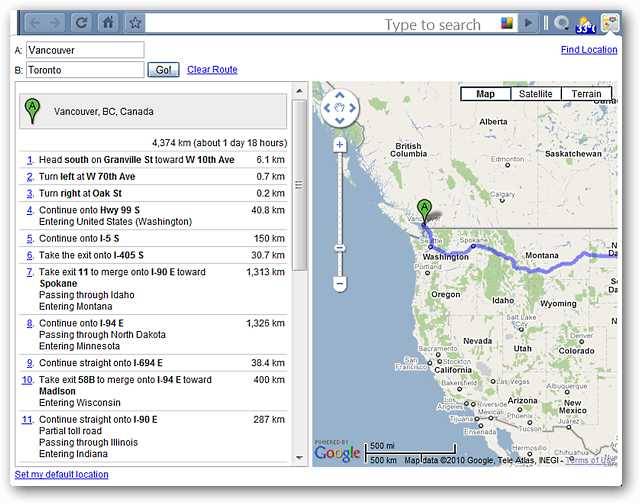This screenshot has height=504, width=640.
Task: Click Set my default location link
Action: 62,474
